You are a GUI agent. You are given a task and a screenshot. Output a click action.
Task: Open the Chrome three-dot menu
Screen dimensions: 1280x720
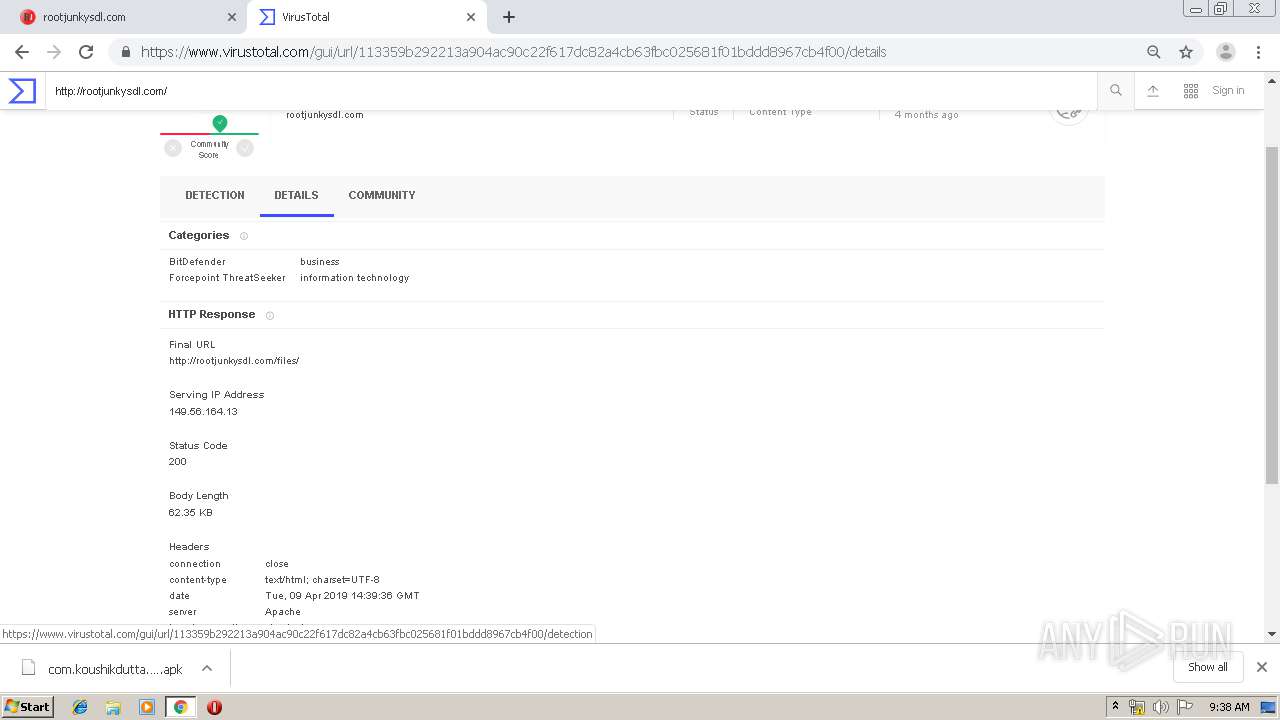click(x=1258, y=52)
